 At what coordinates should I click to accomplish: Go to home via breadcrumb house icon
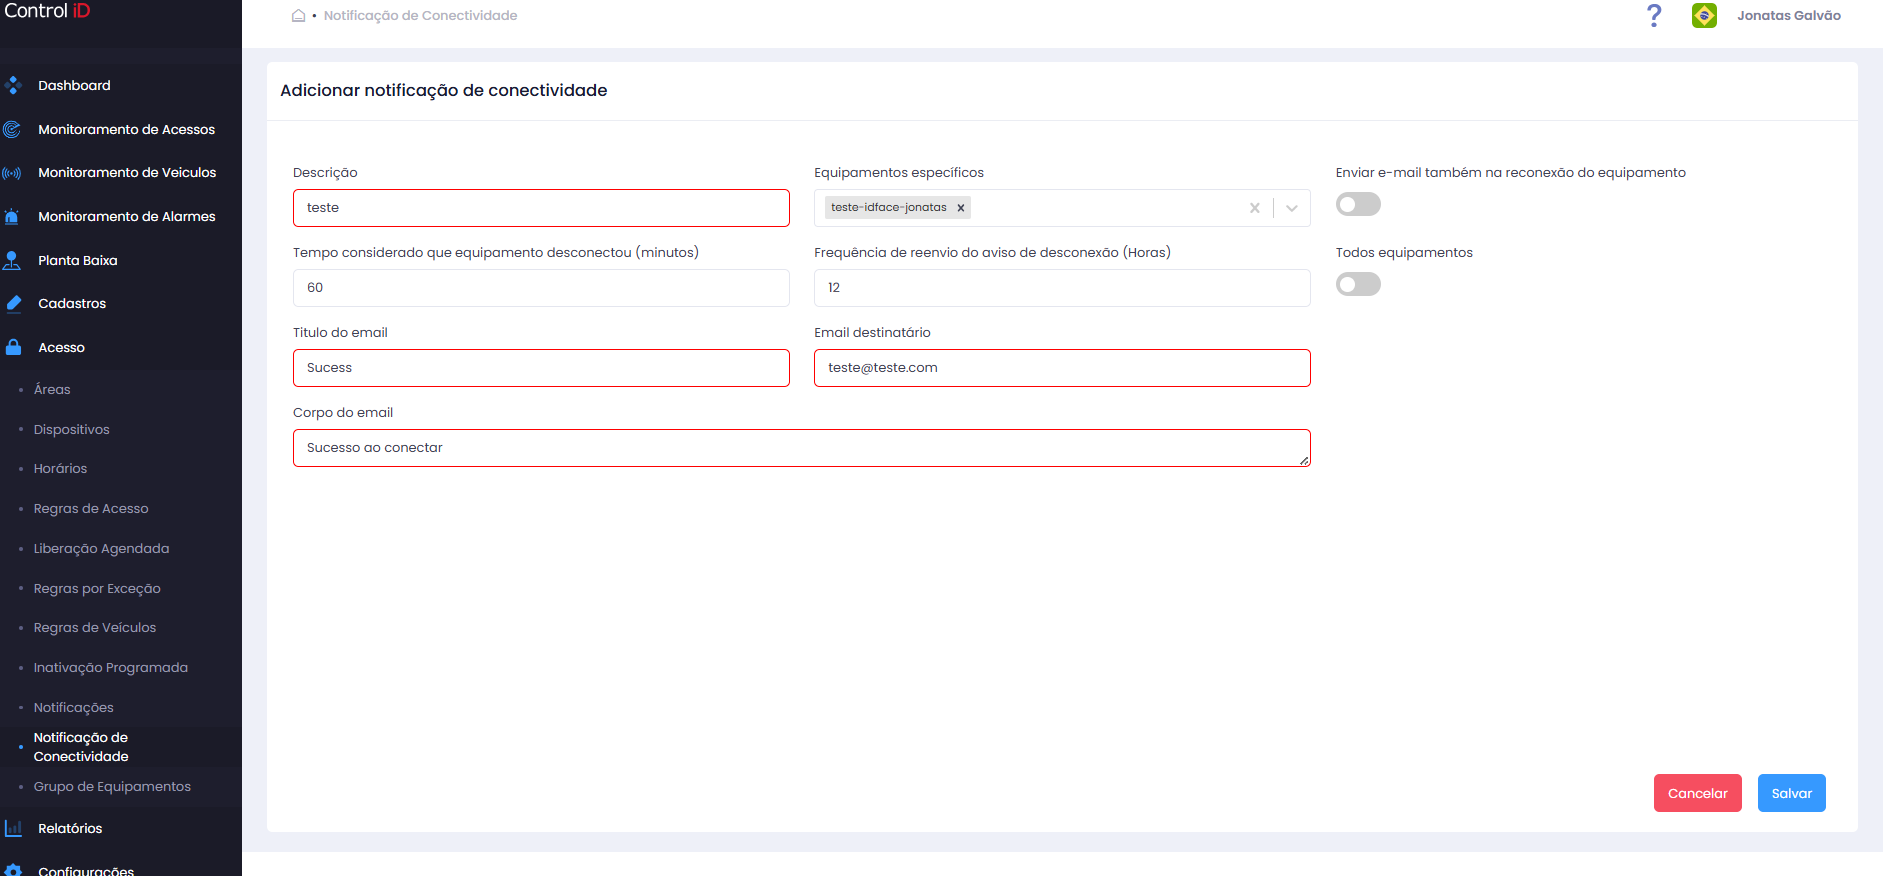pos(298,15)
